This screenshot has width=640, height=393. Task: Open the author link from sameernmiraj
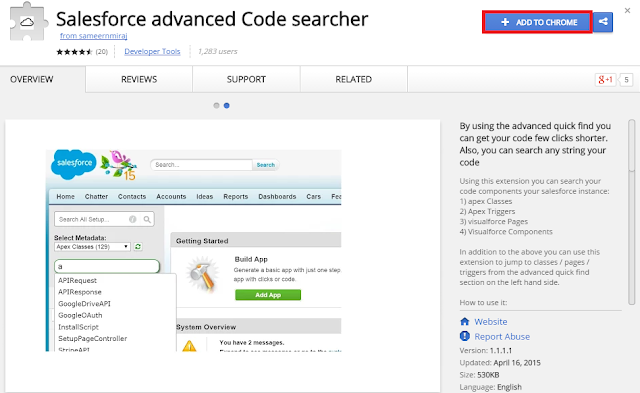click(93, 36)
